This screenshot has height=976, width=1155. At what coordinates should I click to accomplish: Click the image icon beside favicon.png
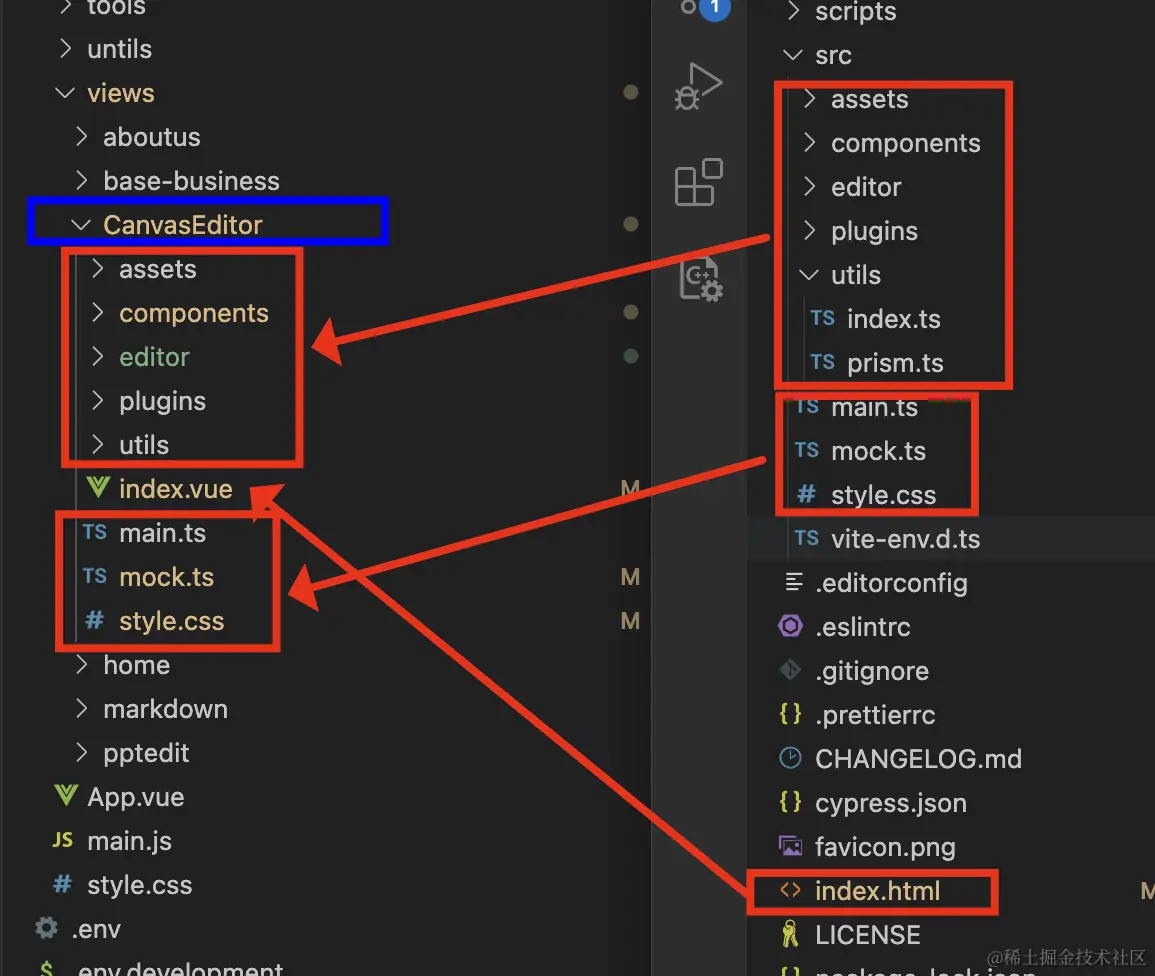point(790,846)
